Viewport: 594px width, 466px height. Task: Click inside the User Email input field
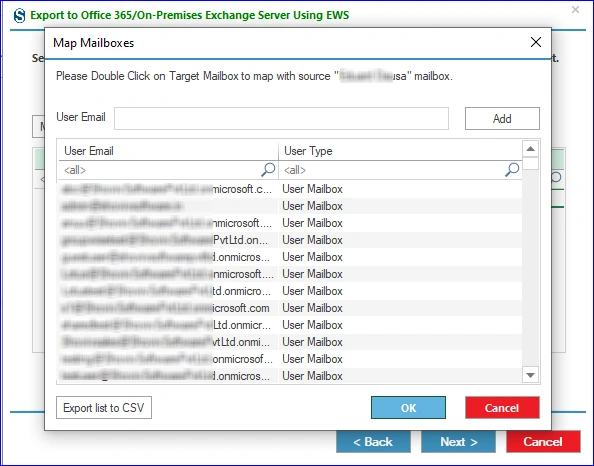pos(281,119)
